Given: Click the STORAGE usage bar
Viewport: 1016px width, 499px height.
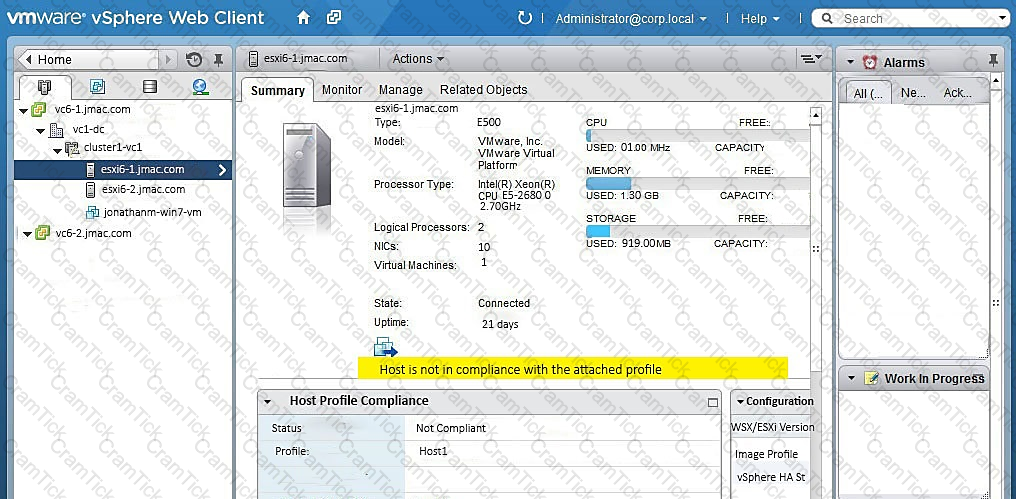Looking at the screenshot, I should click(697, 231).
